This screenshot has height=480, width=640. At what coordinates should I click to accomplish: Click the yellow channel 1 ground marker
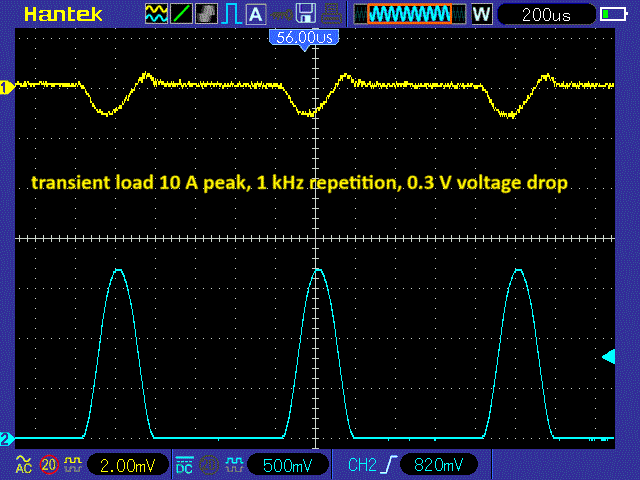coord(7,87)
